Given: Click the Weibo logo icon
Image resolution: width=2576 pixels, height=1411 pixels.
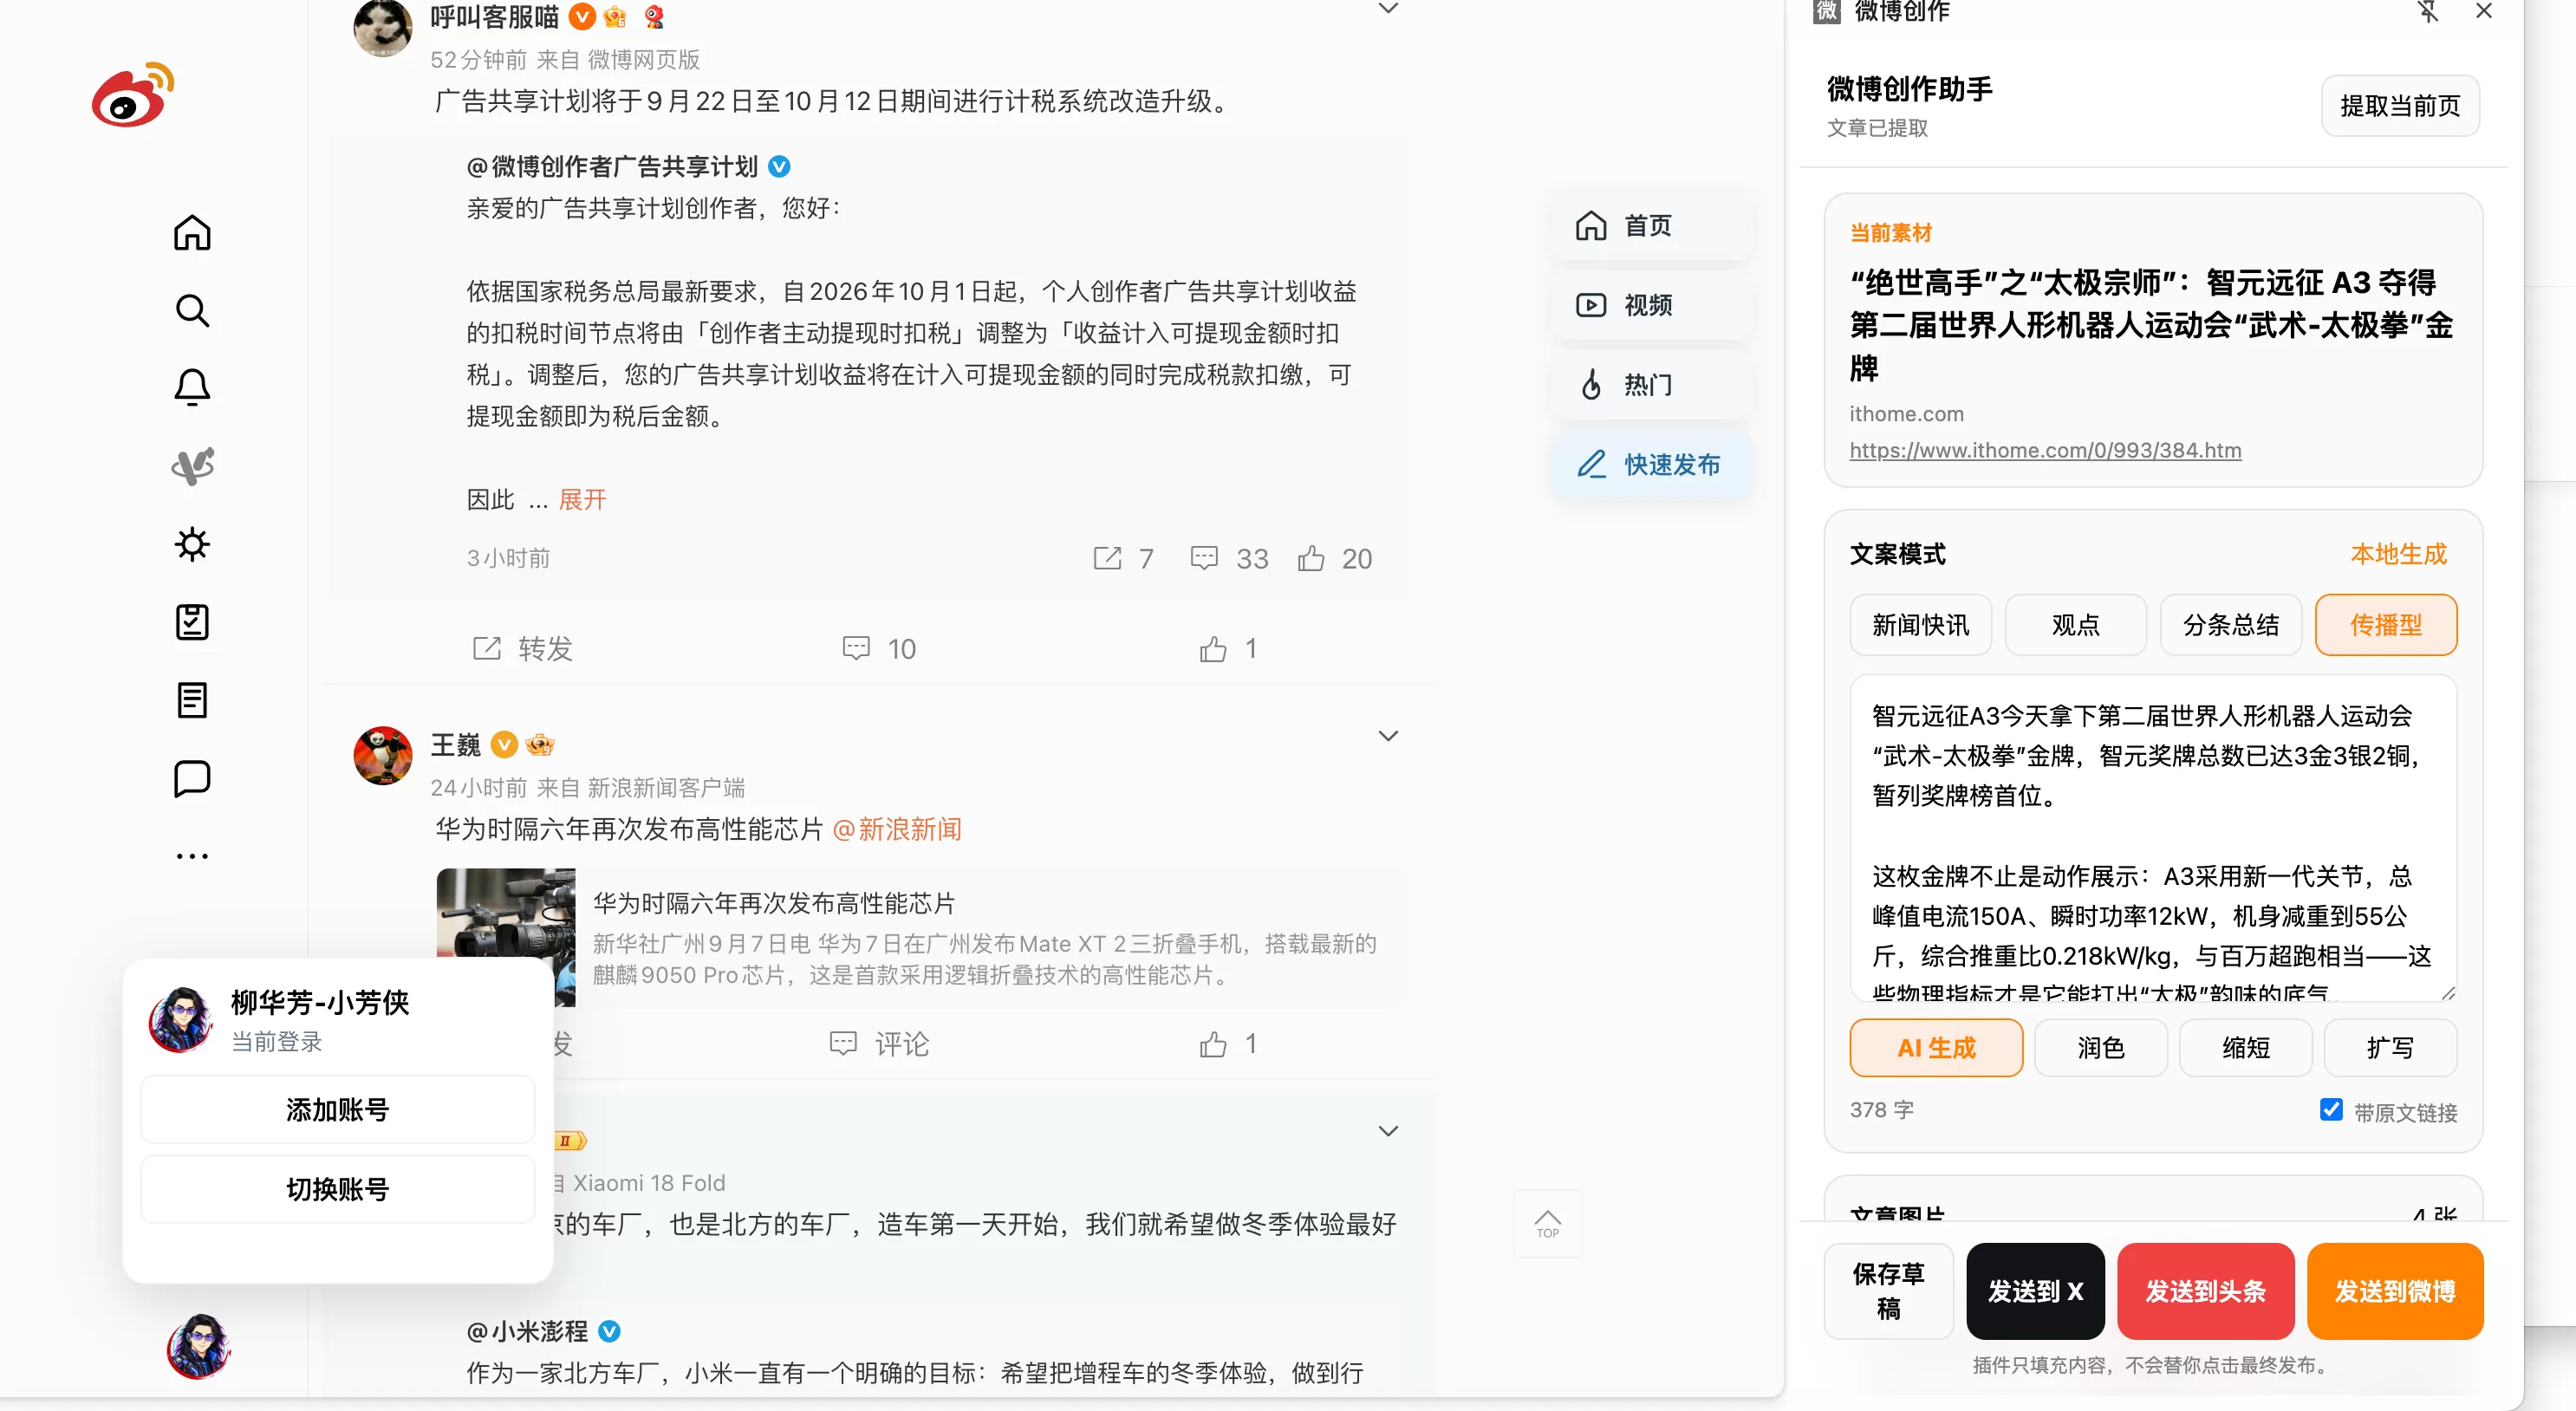Looking at the screenshot, I should [x=133, y=94].
